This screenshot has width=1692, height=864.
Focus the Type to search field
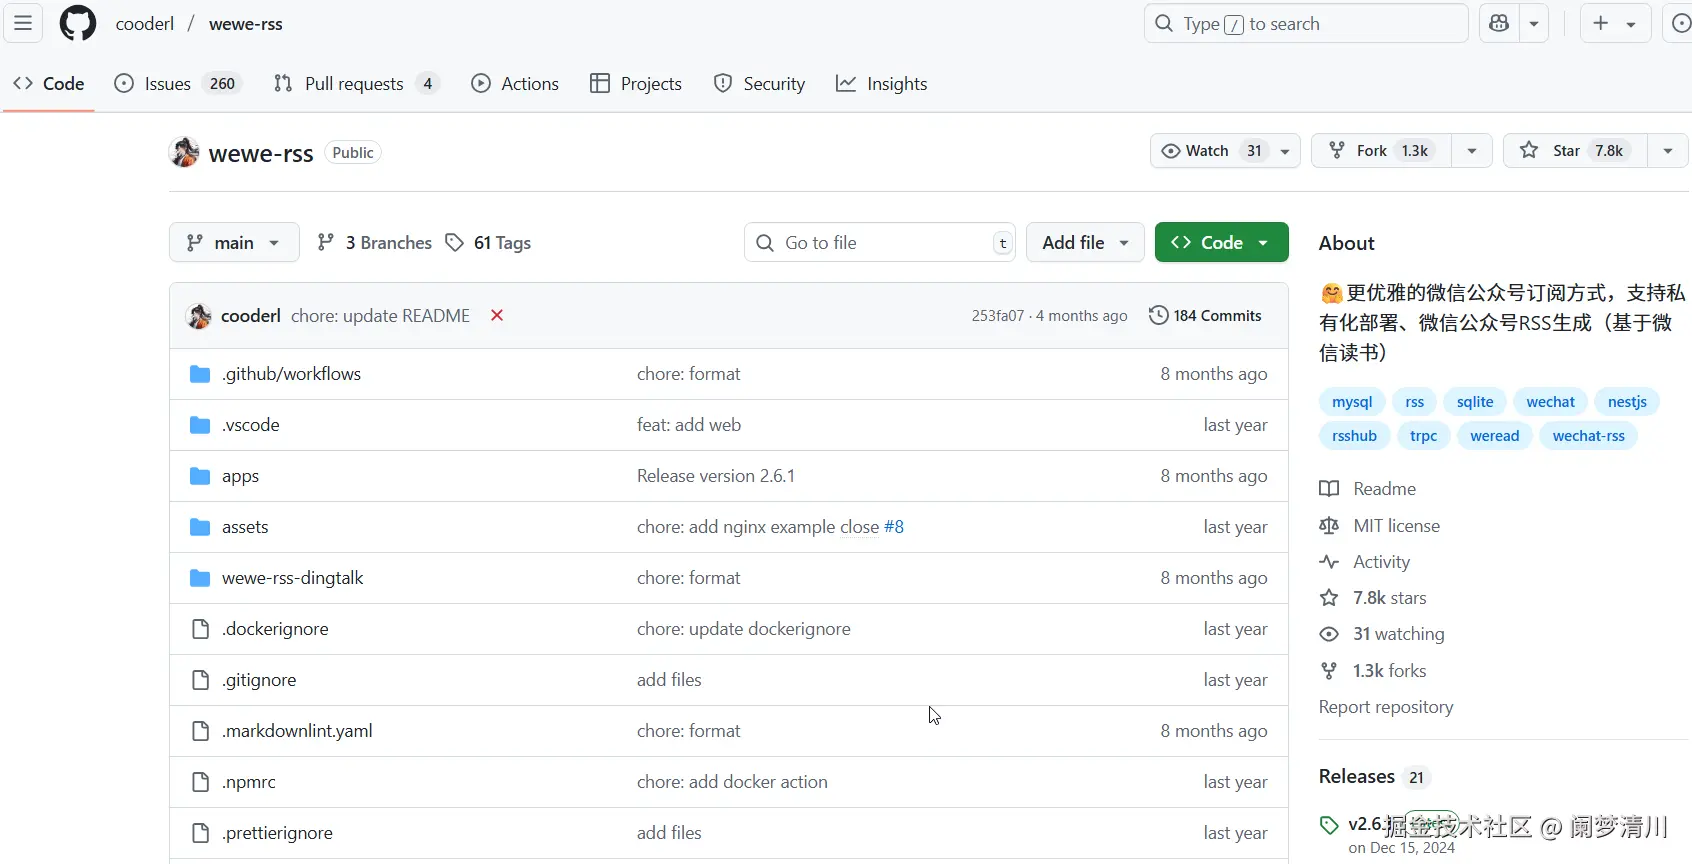coord(1306,23)
